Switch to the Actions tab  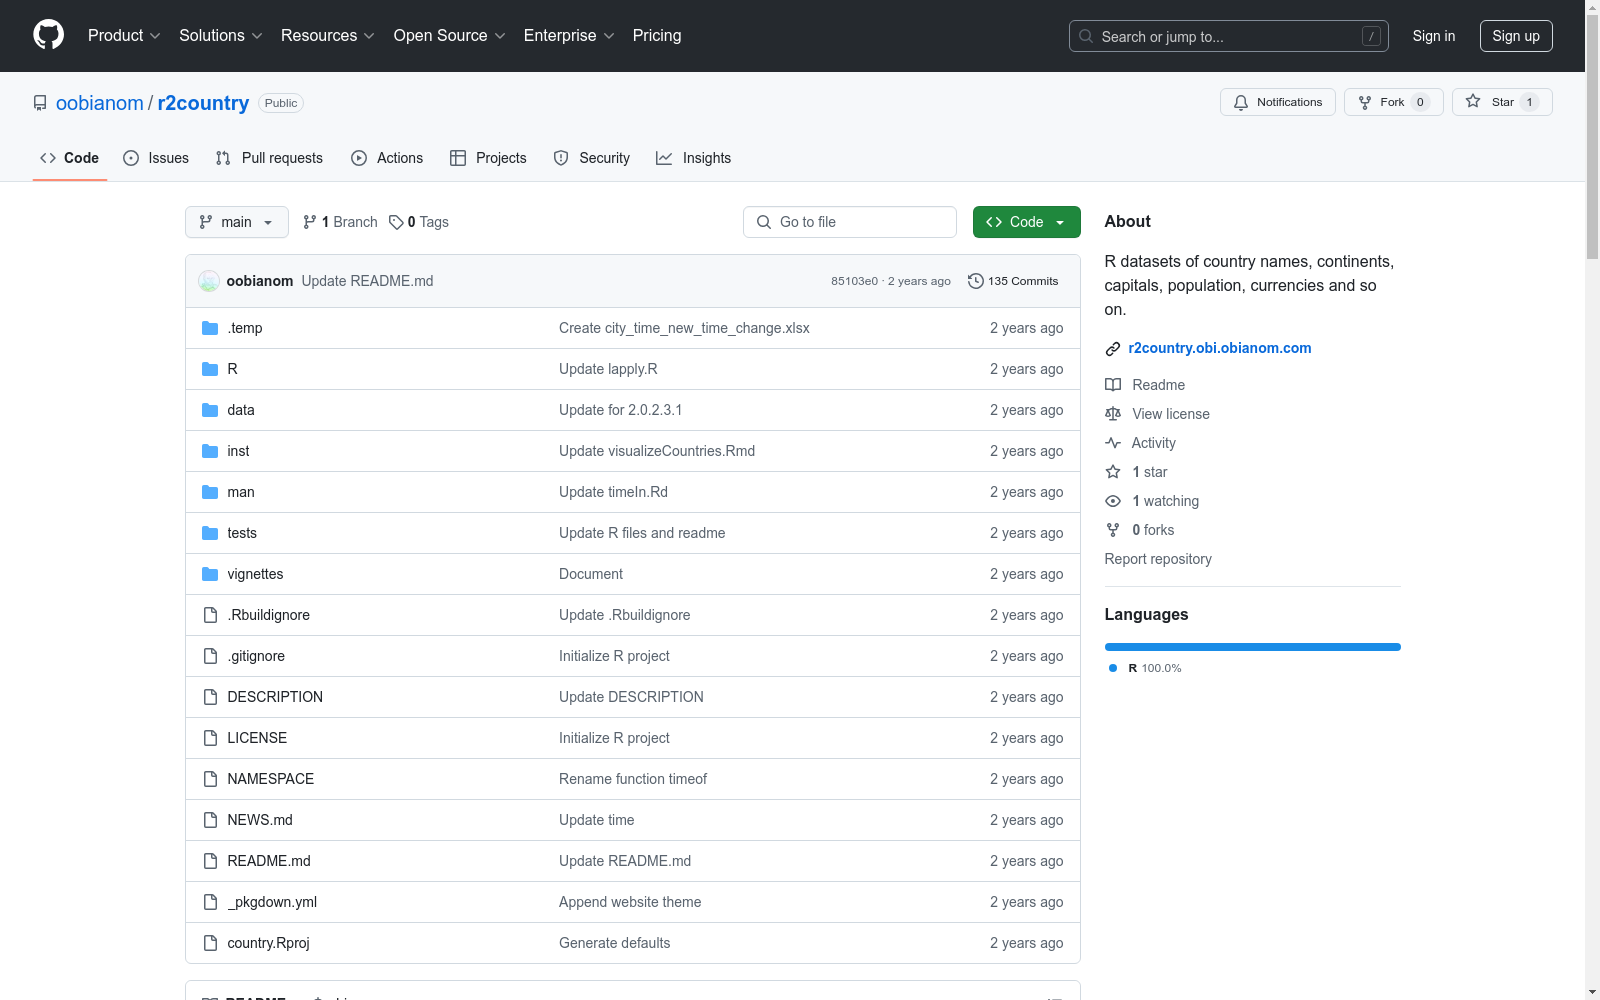pyautogui.click(x=387, y=158)
